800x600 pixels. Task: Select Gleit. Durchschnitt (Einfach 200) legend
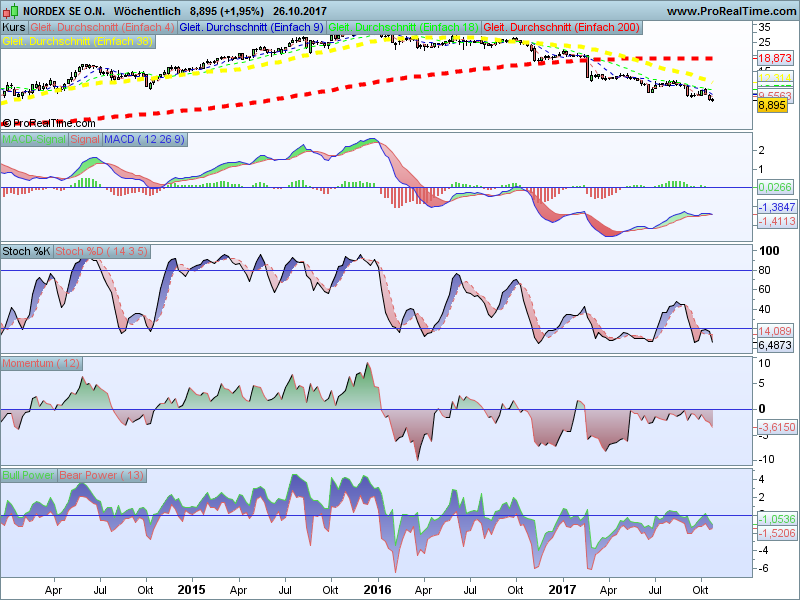click(562, 28)
